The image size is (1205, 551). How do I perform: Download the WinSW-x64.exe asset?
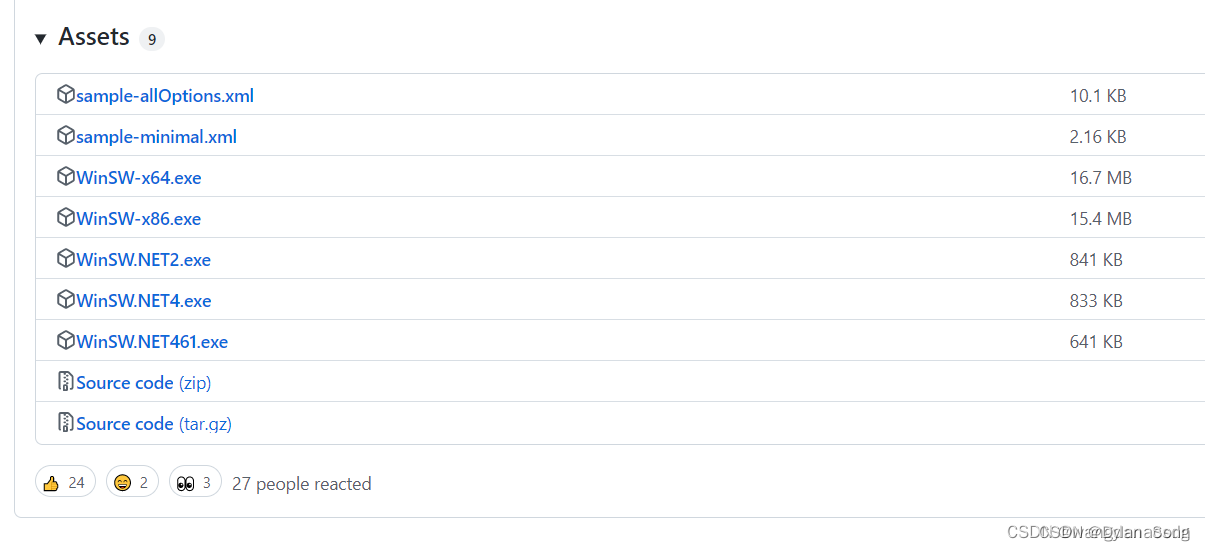(x=139, y=178)
